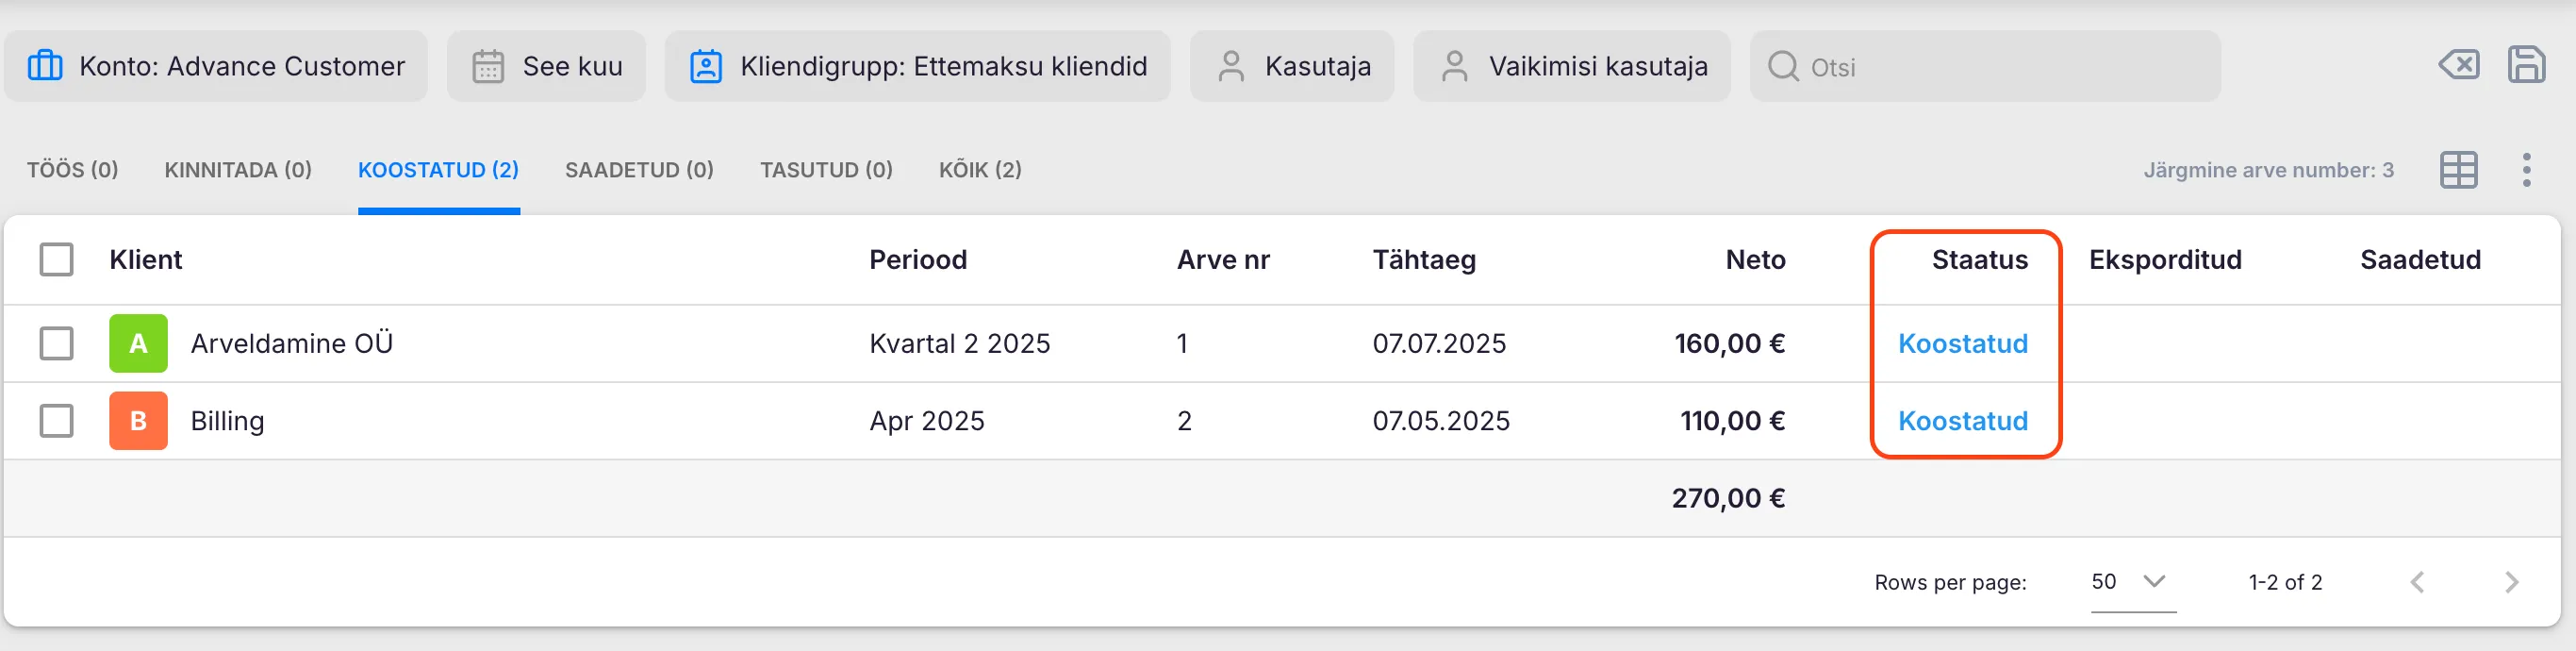Switch to the KÕIK (2) tab
2576x651 pixels.
(x=980, y=170)
